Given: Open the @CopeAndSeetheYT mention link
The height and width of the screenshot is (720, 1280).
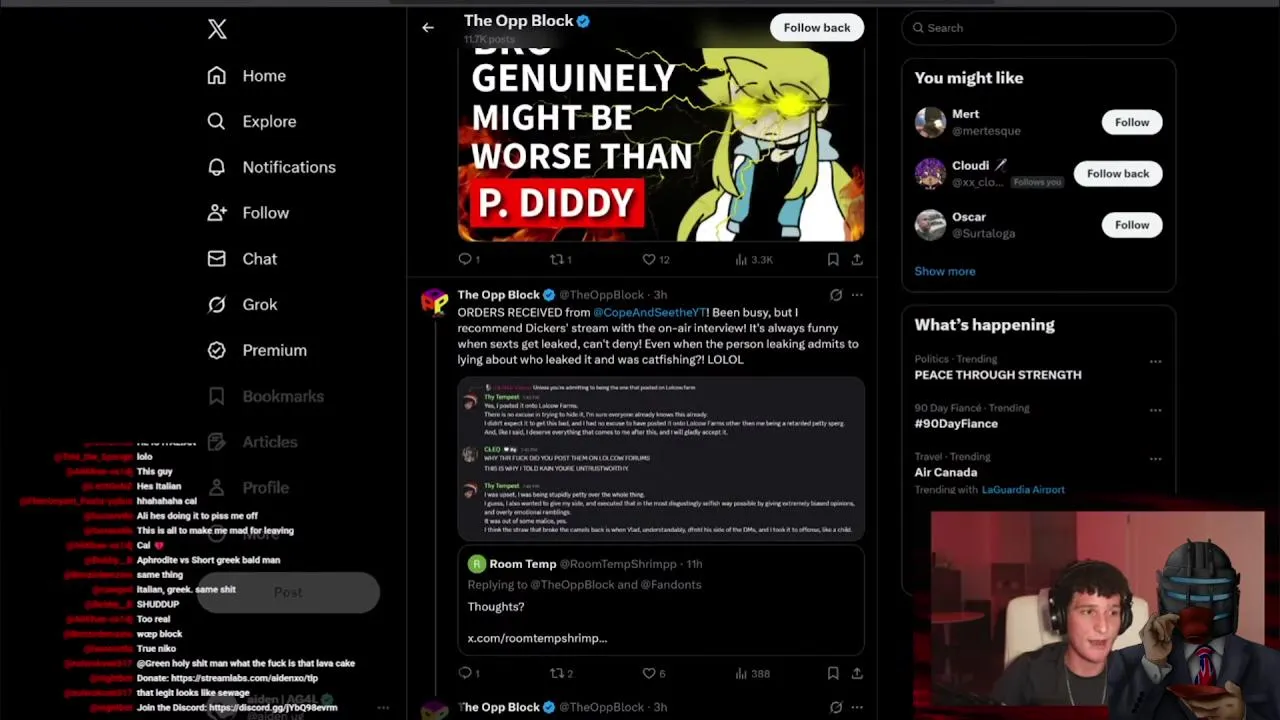Looking at the screenshot, I should pos(649,312).
